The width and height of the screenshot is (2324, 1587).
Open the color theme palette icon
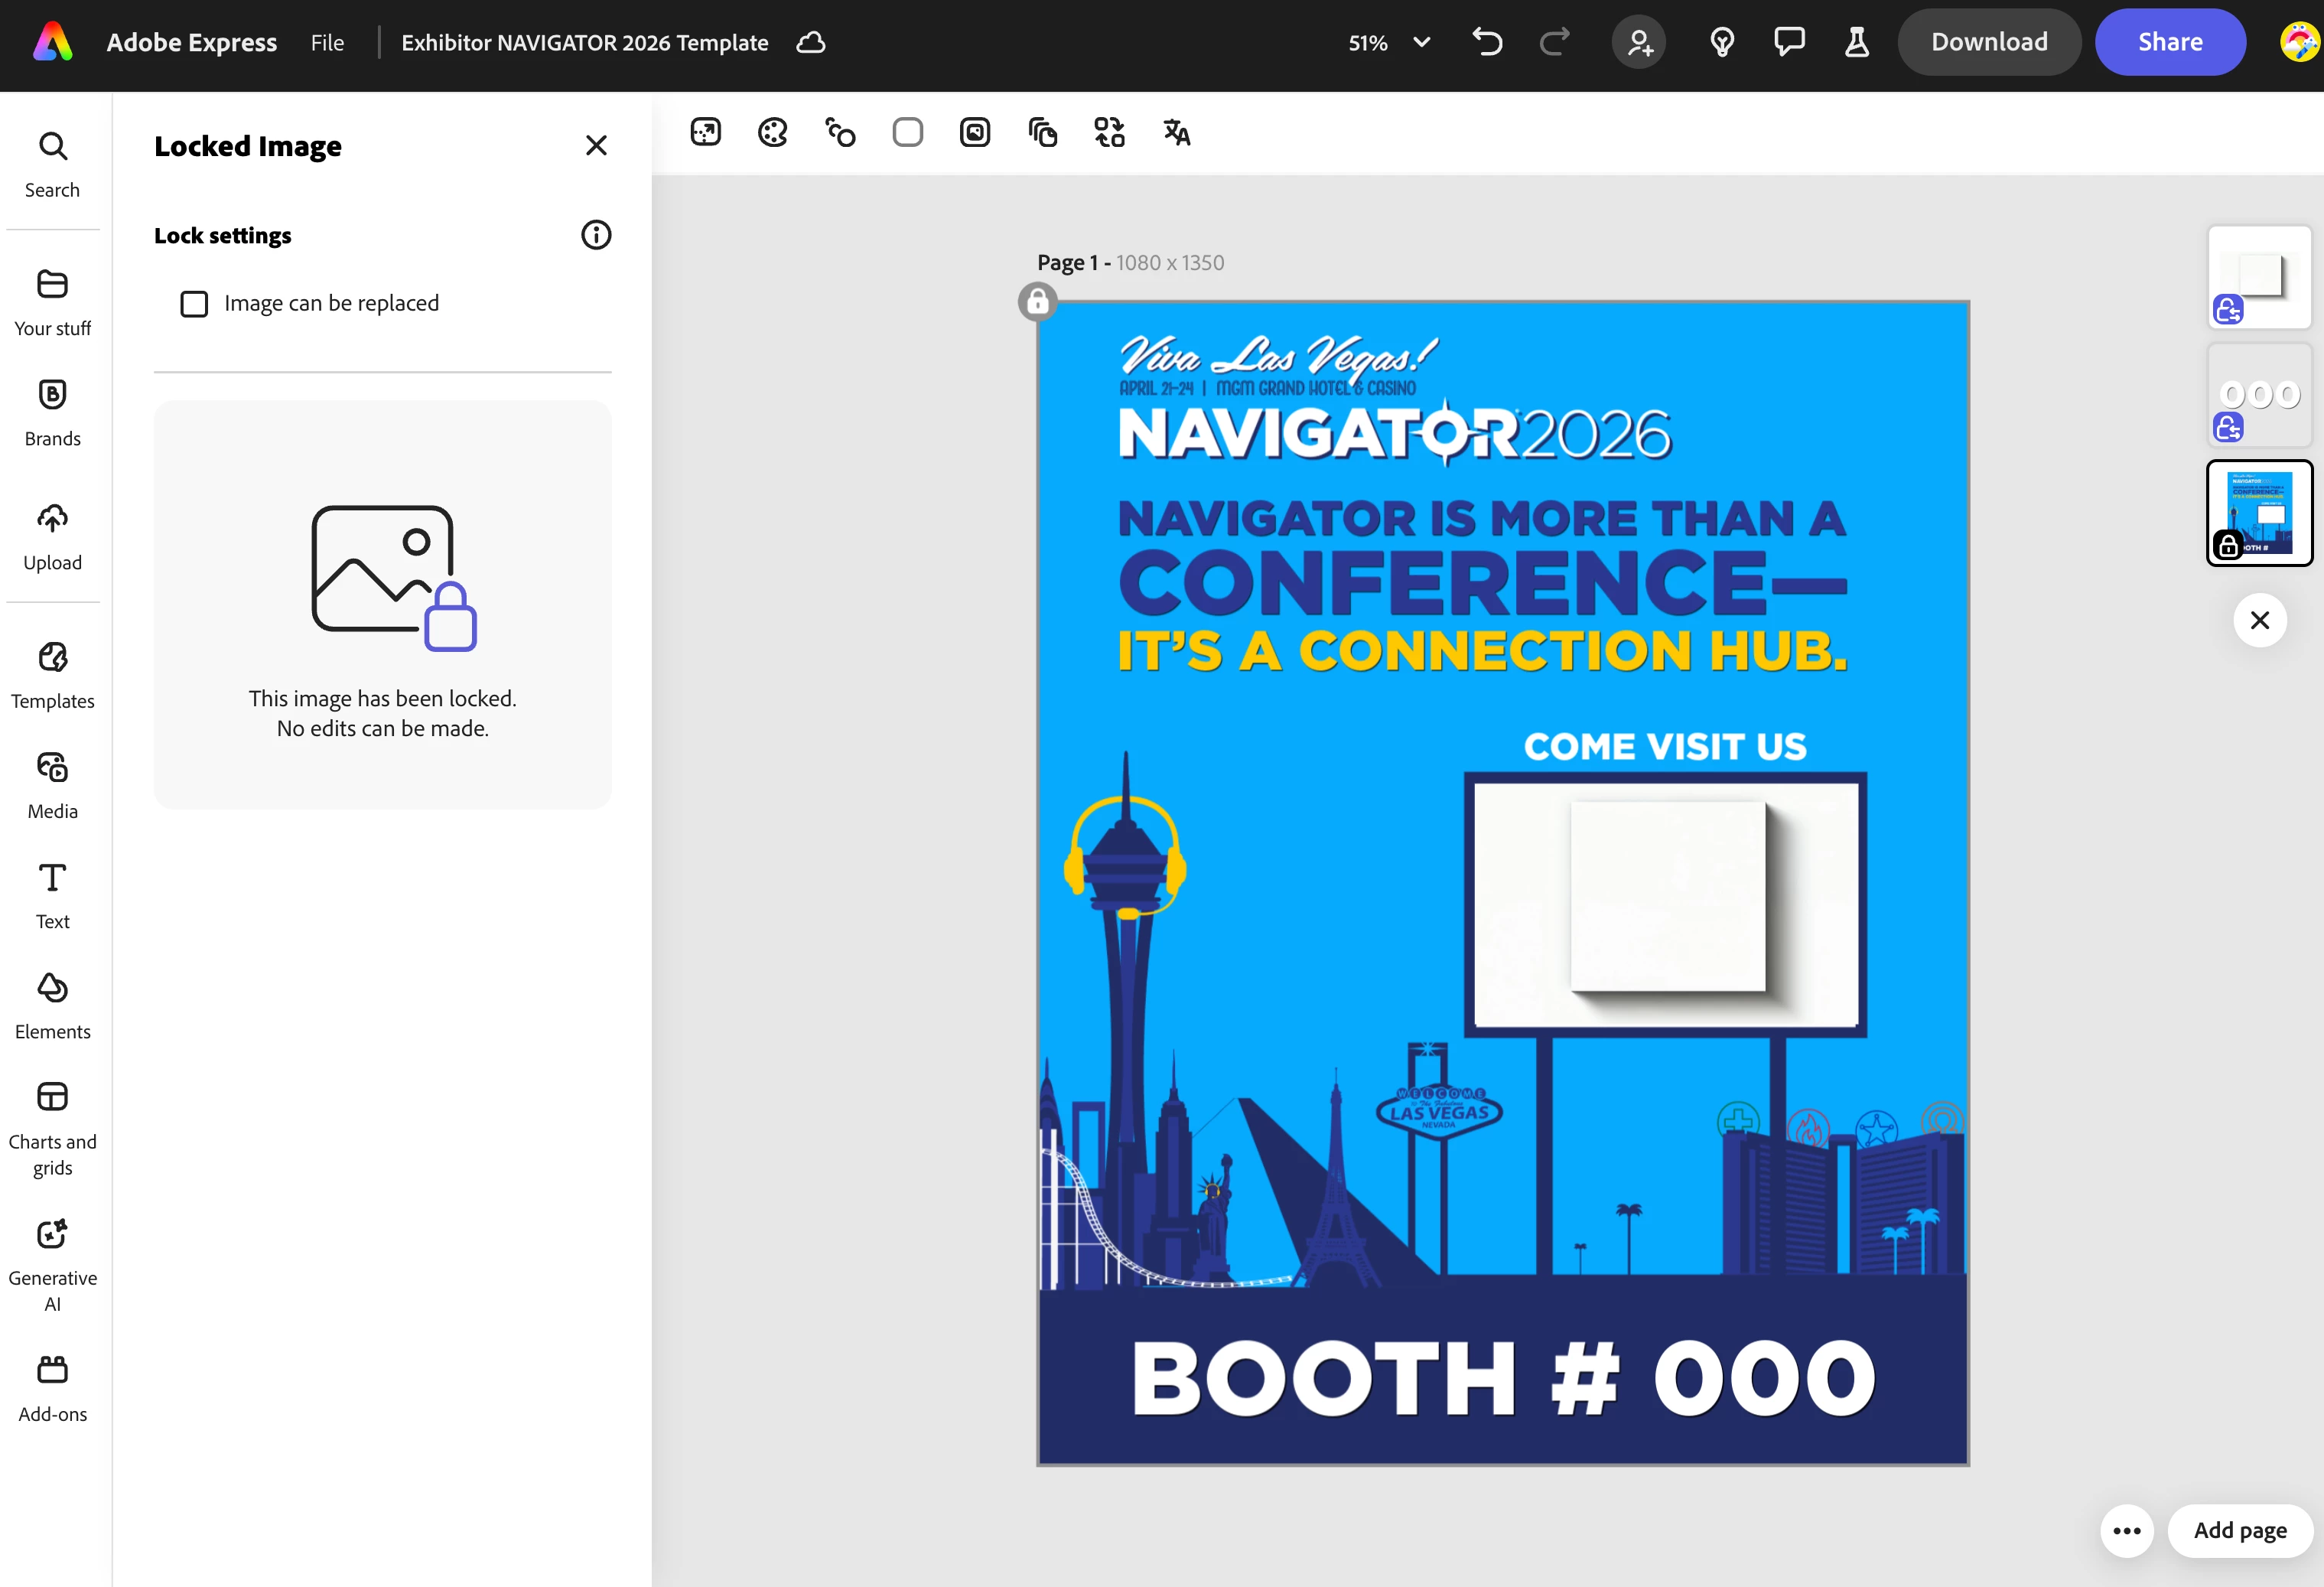coord(772,132)
